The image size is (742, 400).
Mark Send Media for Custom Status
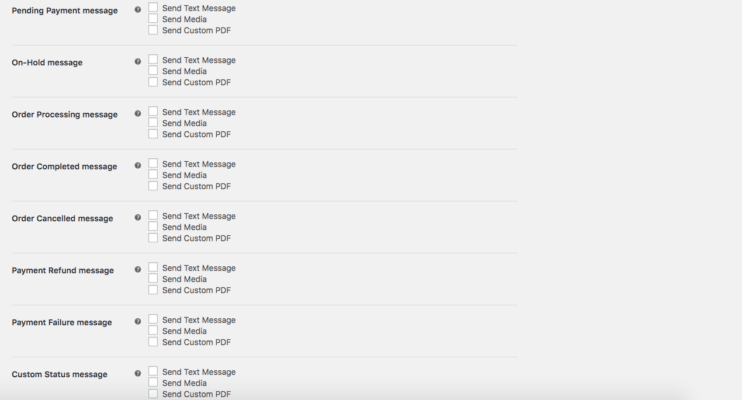(x=153, y=382)
